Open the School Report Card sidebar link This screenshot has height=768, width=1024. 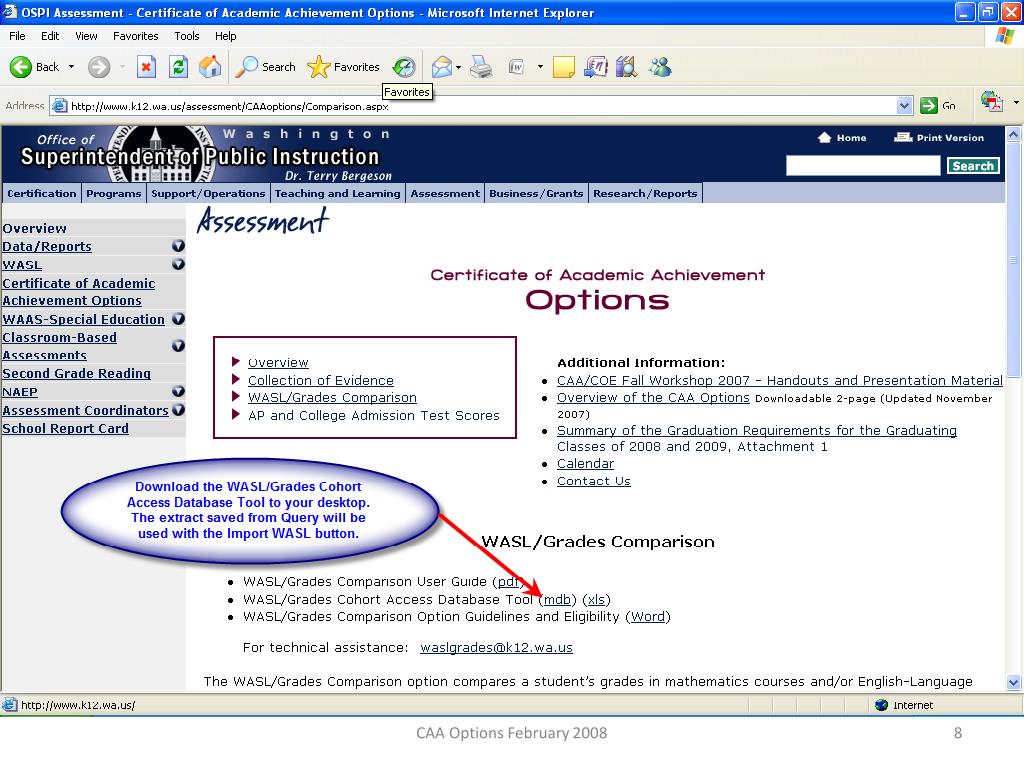pyautogui.click(x=65, y=428)
